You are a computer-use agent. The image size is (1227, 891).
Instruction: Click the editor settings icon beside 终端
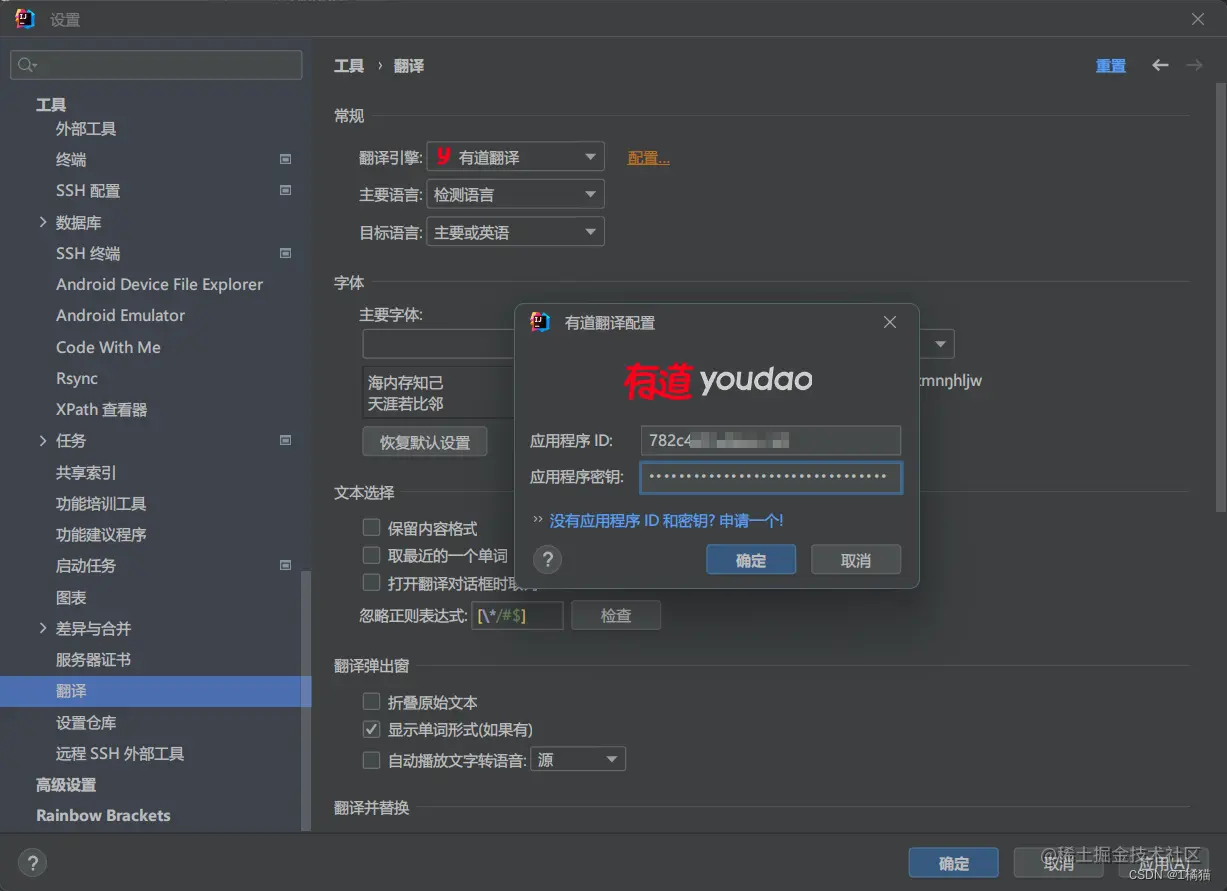coord(285,159)
